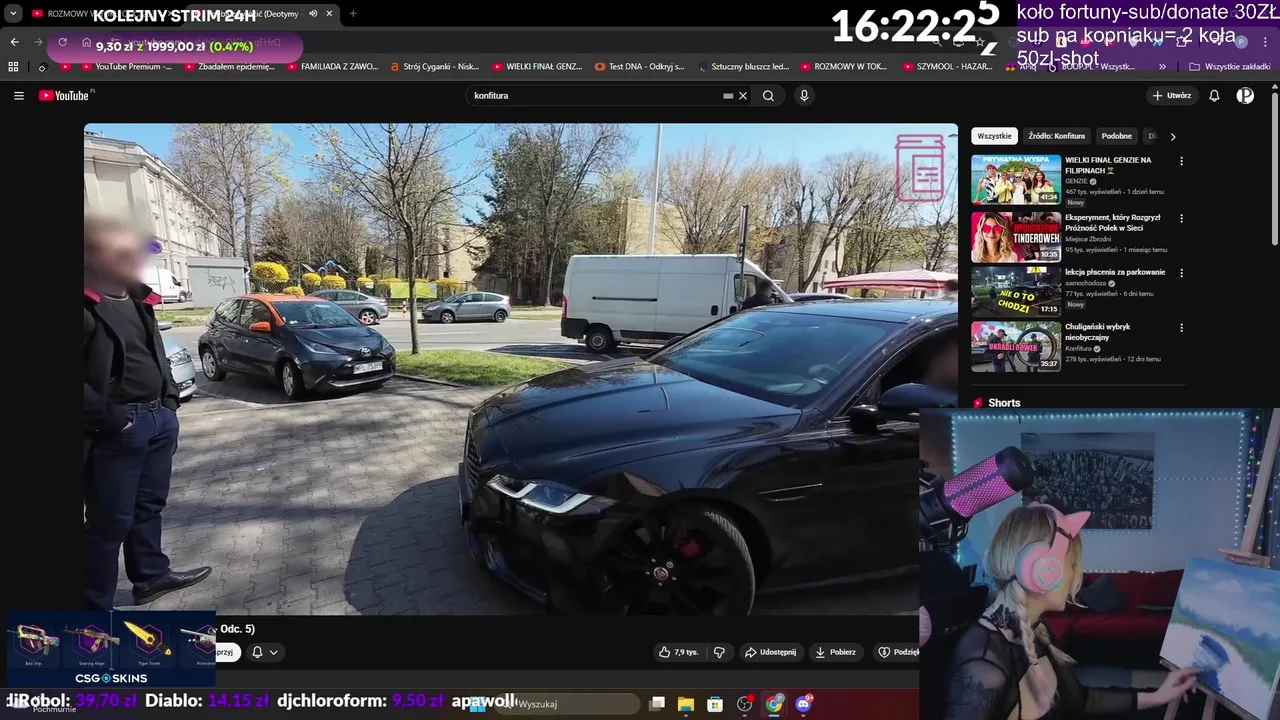The height and width of the screenshot is (720, 1280).
Task: Click the Udostępnij share button
Action: click(770, 652)
